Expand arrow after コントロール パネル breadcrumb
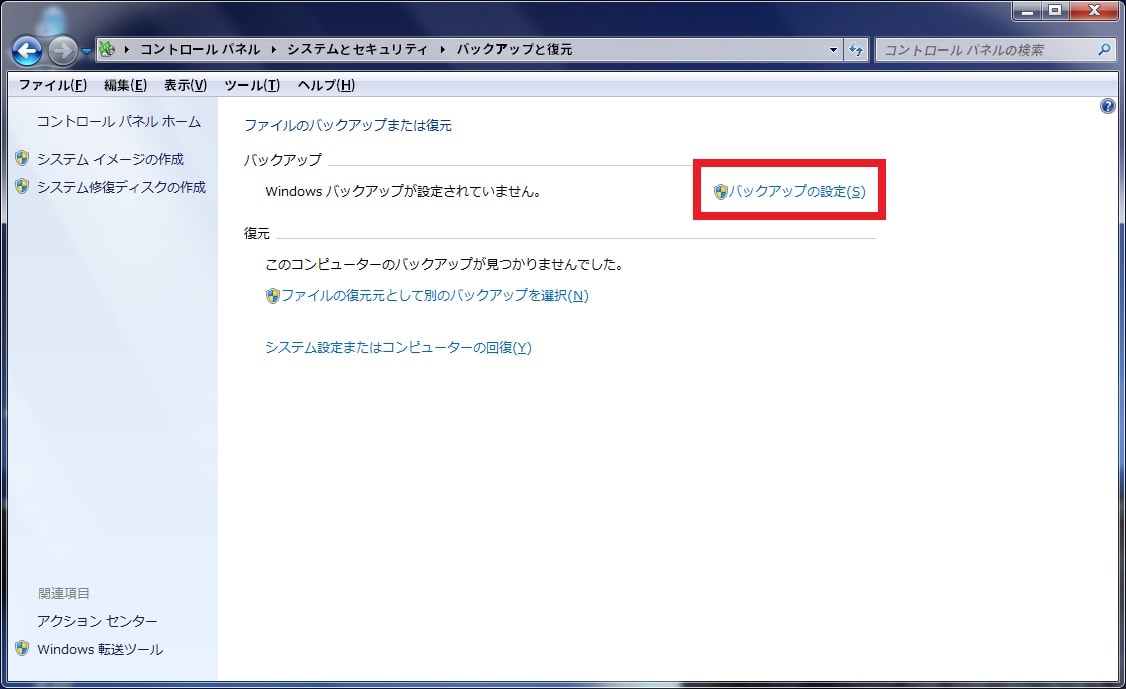 click(274, 50)
